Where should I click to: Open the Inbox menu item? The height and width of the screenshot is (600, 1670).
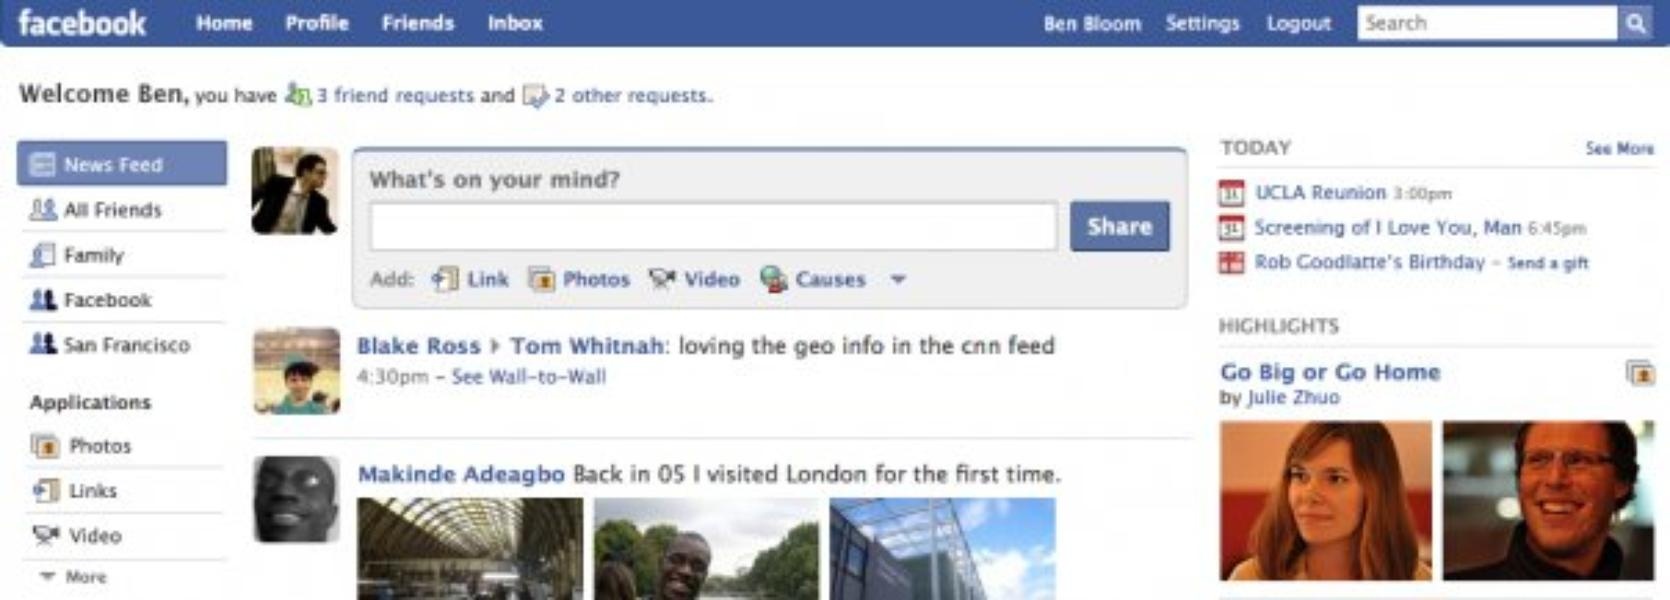coord(515,23)
